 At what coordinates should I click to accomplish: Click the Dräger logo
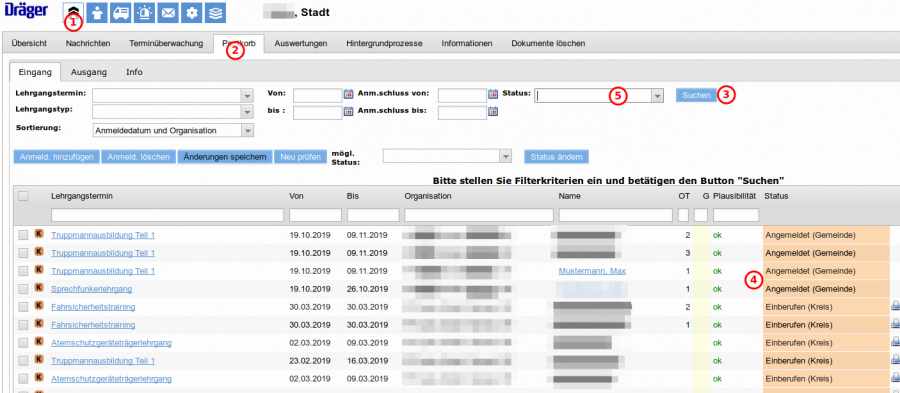pyautogui.click(x=25, y=10)
